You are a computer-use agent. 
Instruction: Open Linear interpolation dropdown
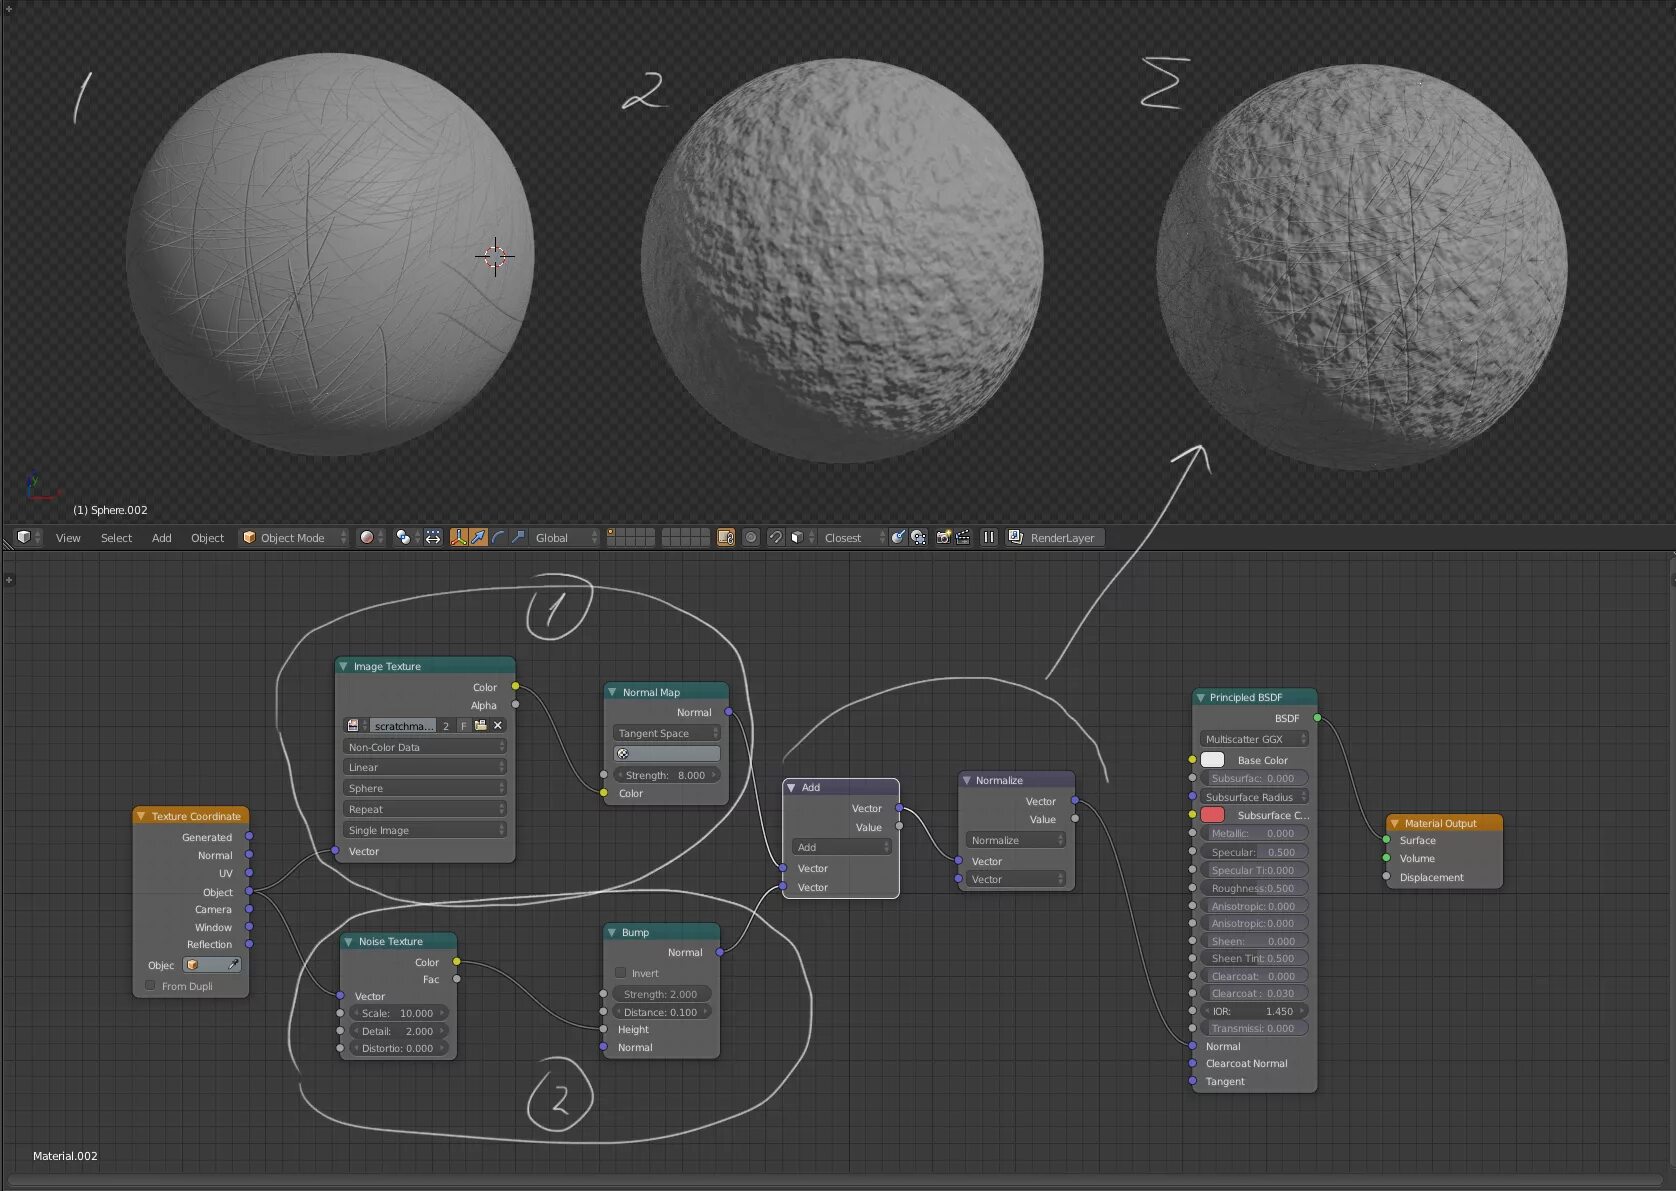pos(425,767)
